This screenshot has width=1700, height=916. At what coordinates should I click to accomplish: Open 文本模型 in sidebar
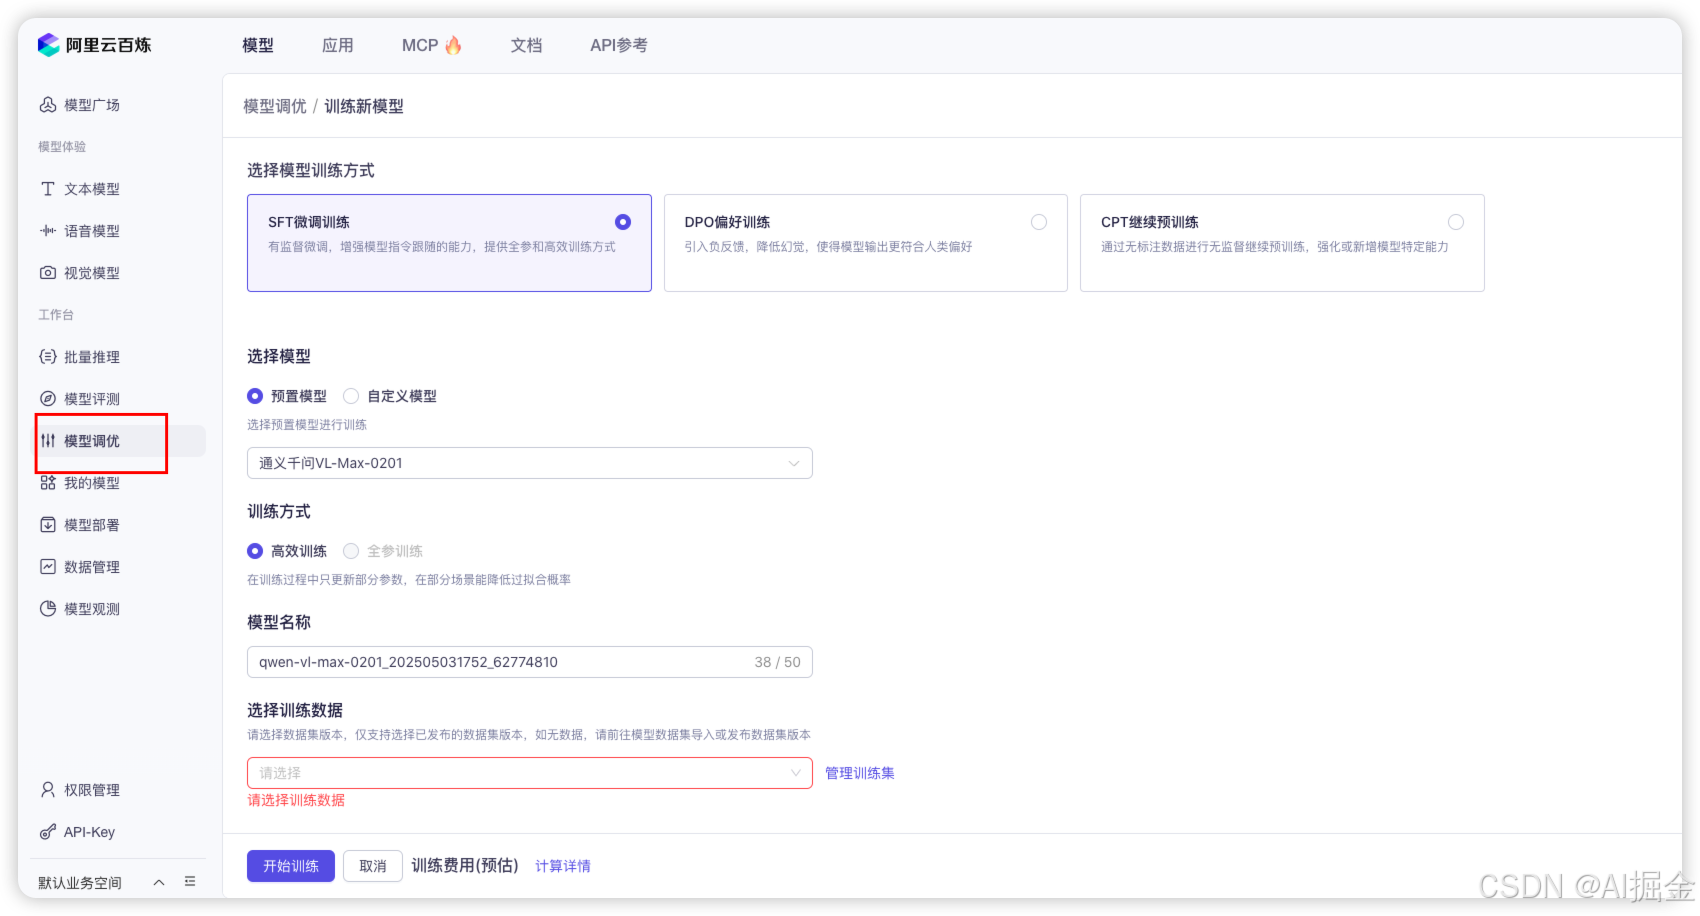point(92,189)
